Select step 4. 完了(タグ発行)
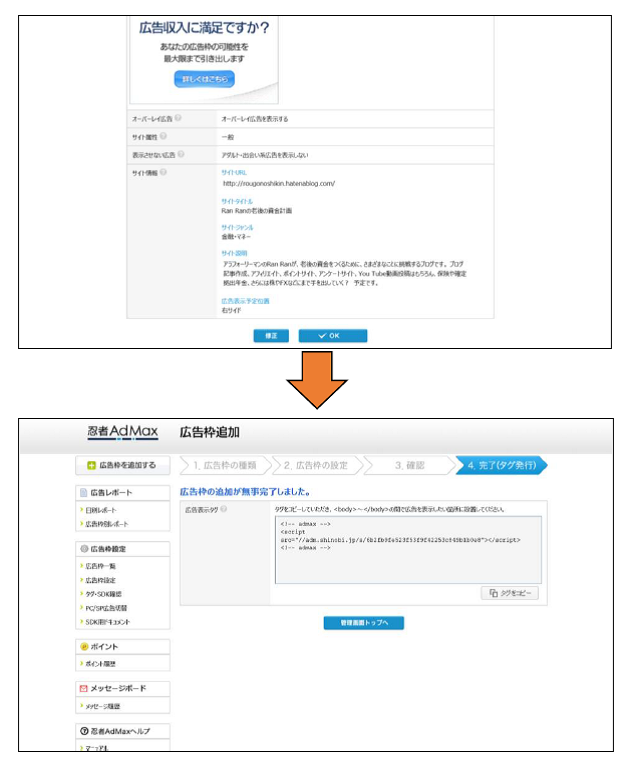Viewport: 636px width, 777px height. point(502,465)
